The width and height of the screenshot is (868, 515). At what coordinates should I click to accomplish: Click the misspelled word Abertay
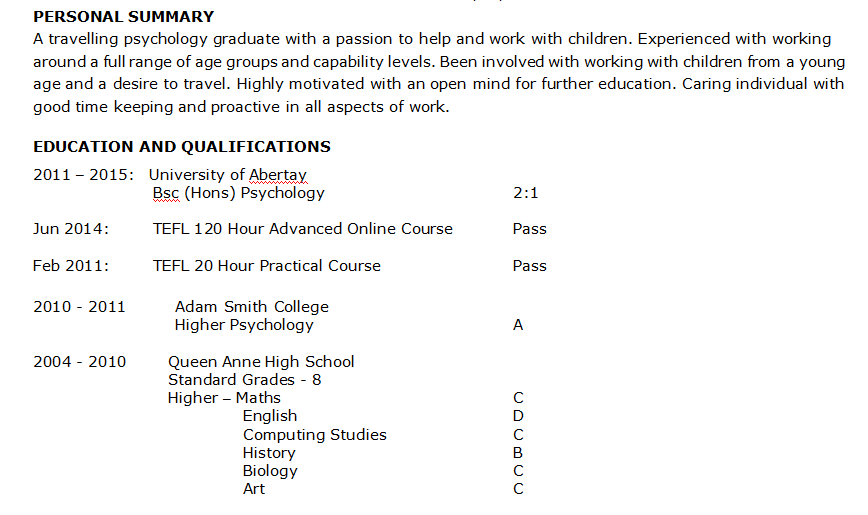click(278, 175)
